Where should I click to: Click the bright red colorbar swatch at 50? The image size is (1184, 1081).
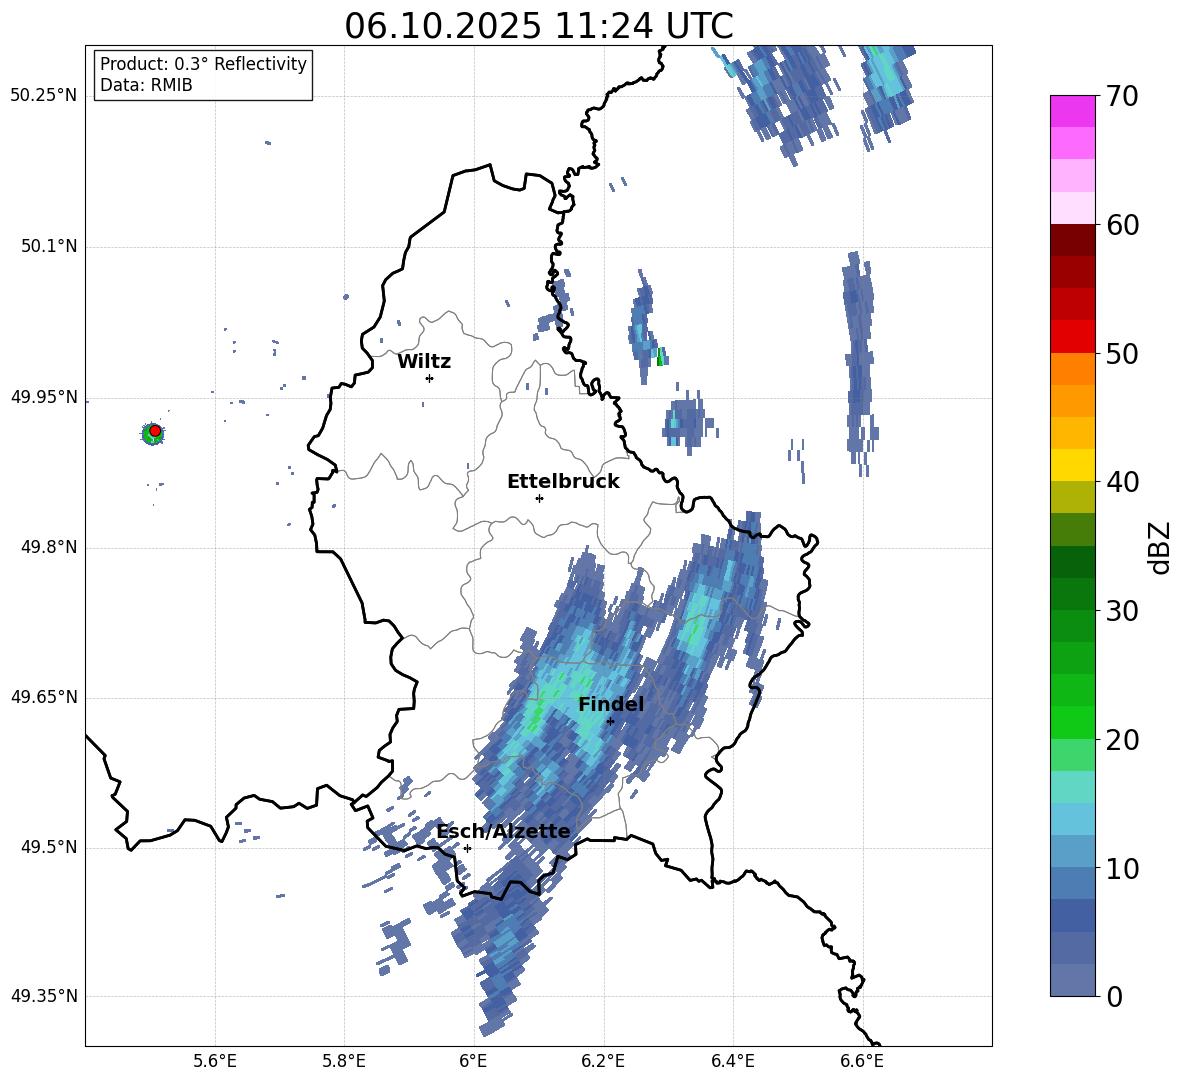pyautogui.click(x=1072, y=337)
